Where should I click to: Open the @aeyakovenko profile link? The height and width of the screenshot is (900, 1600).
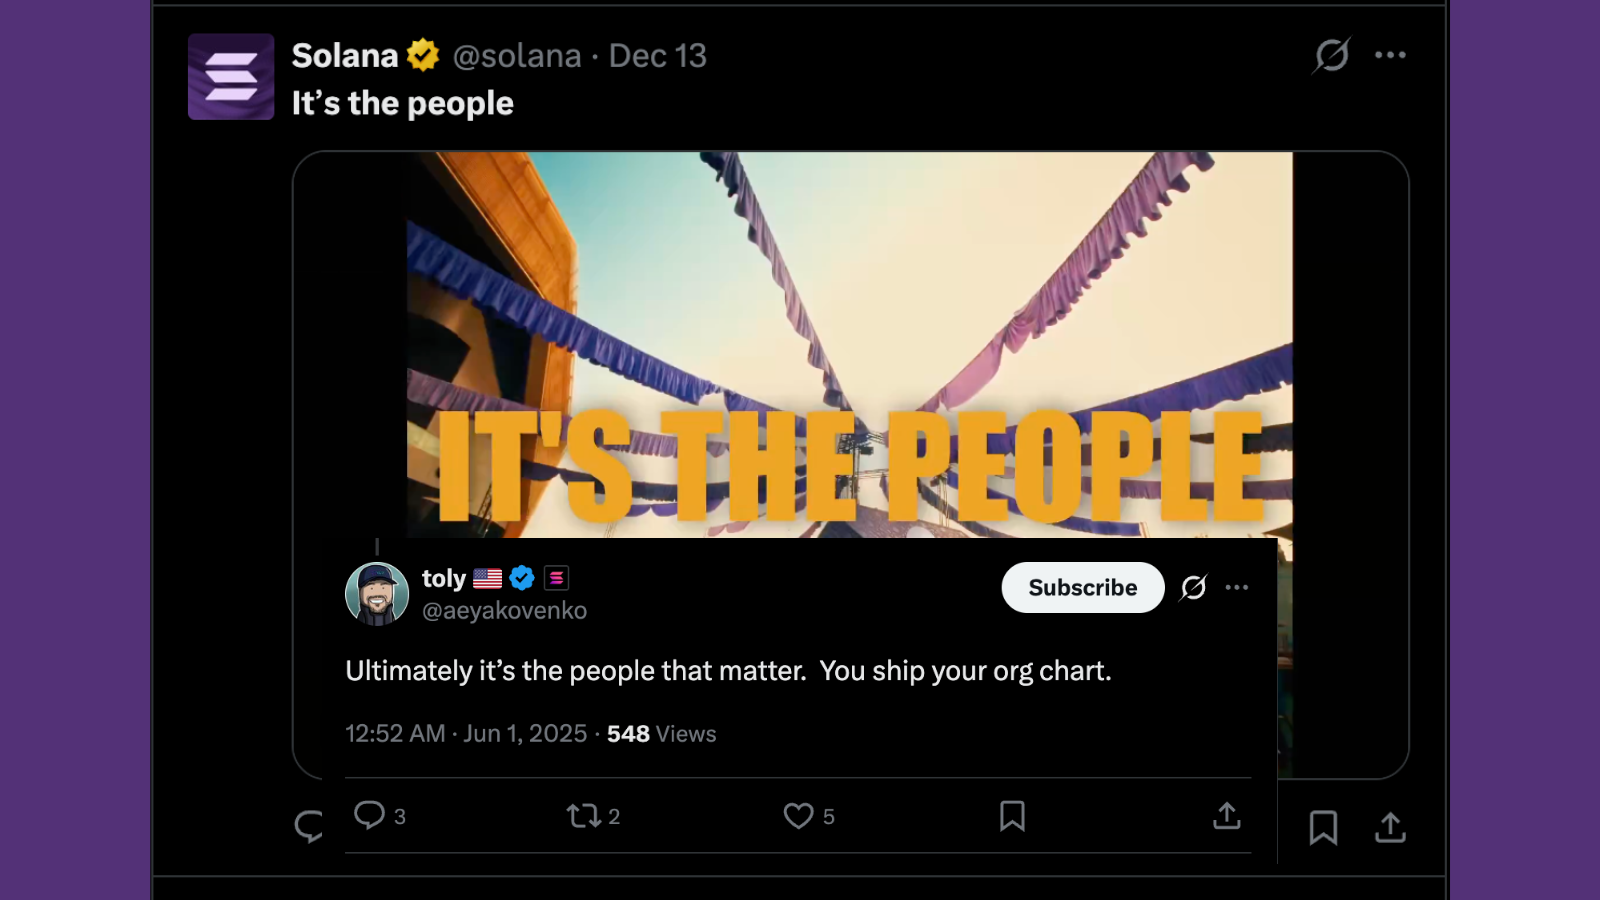(504, 610)
